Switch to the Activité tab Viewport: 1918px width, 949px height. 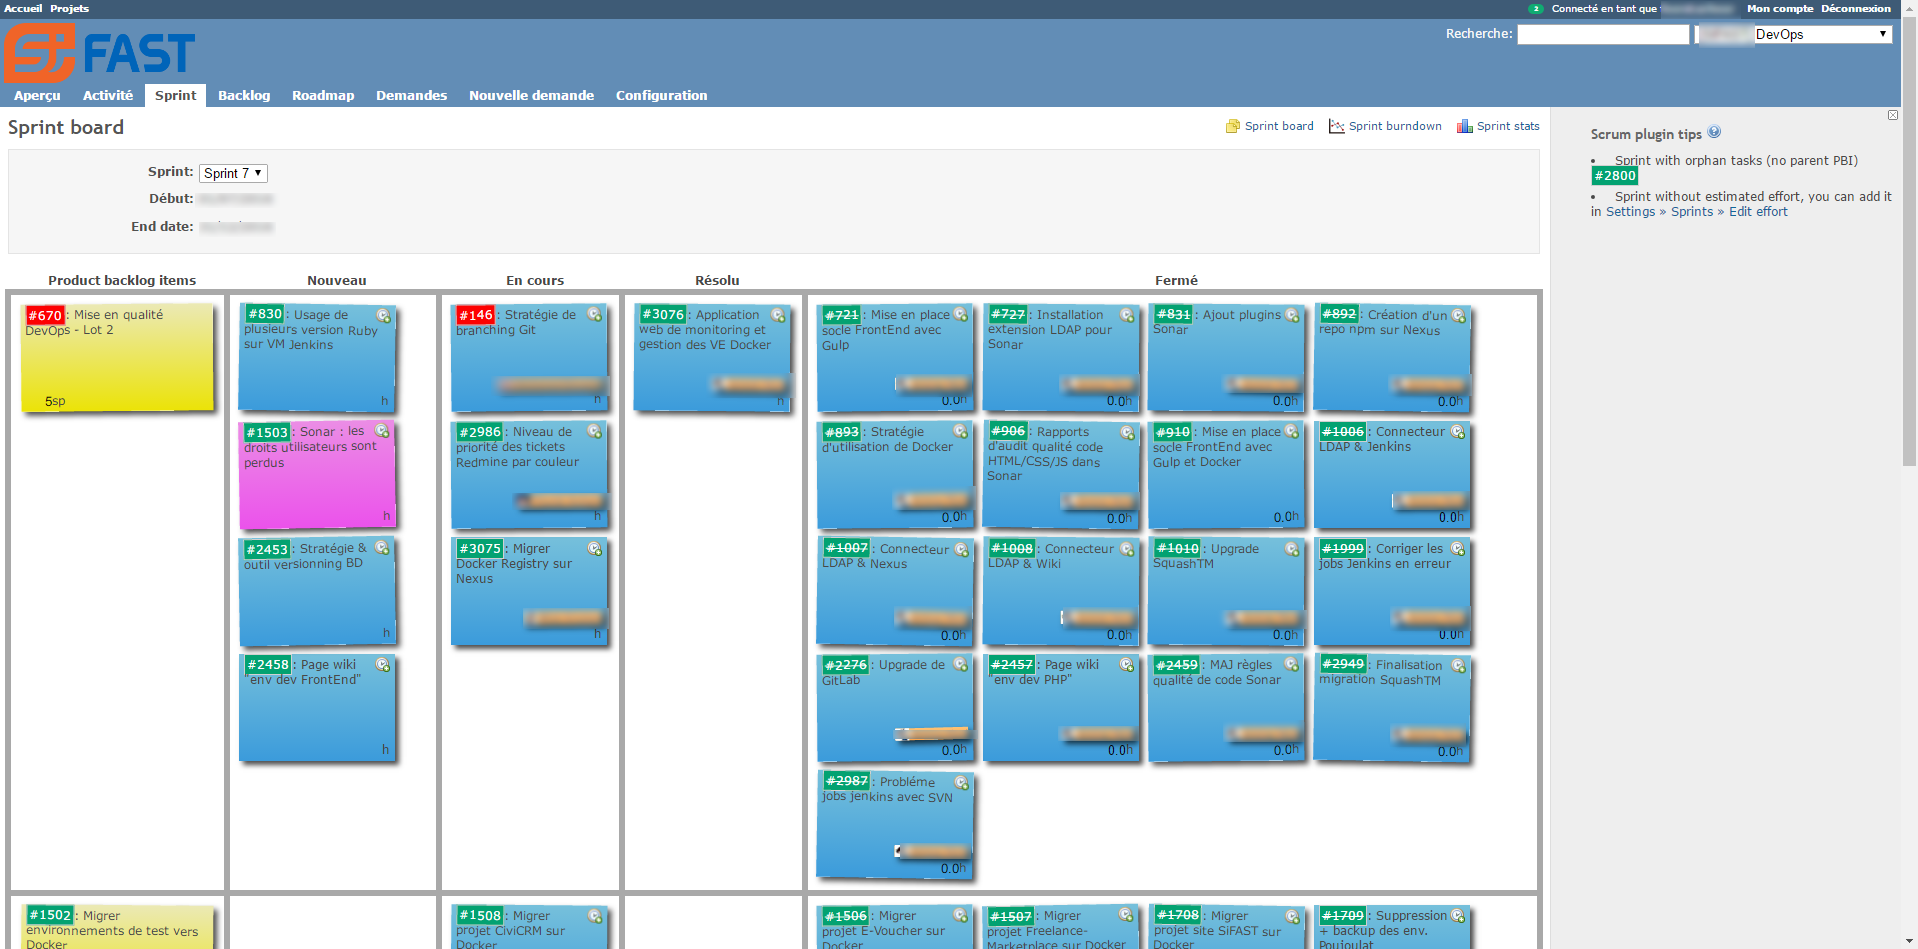pyautogui.click(x=108, y=95)
